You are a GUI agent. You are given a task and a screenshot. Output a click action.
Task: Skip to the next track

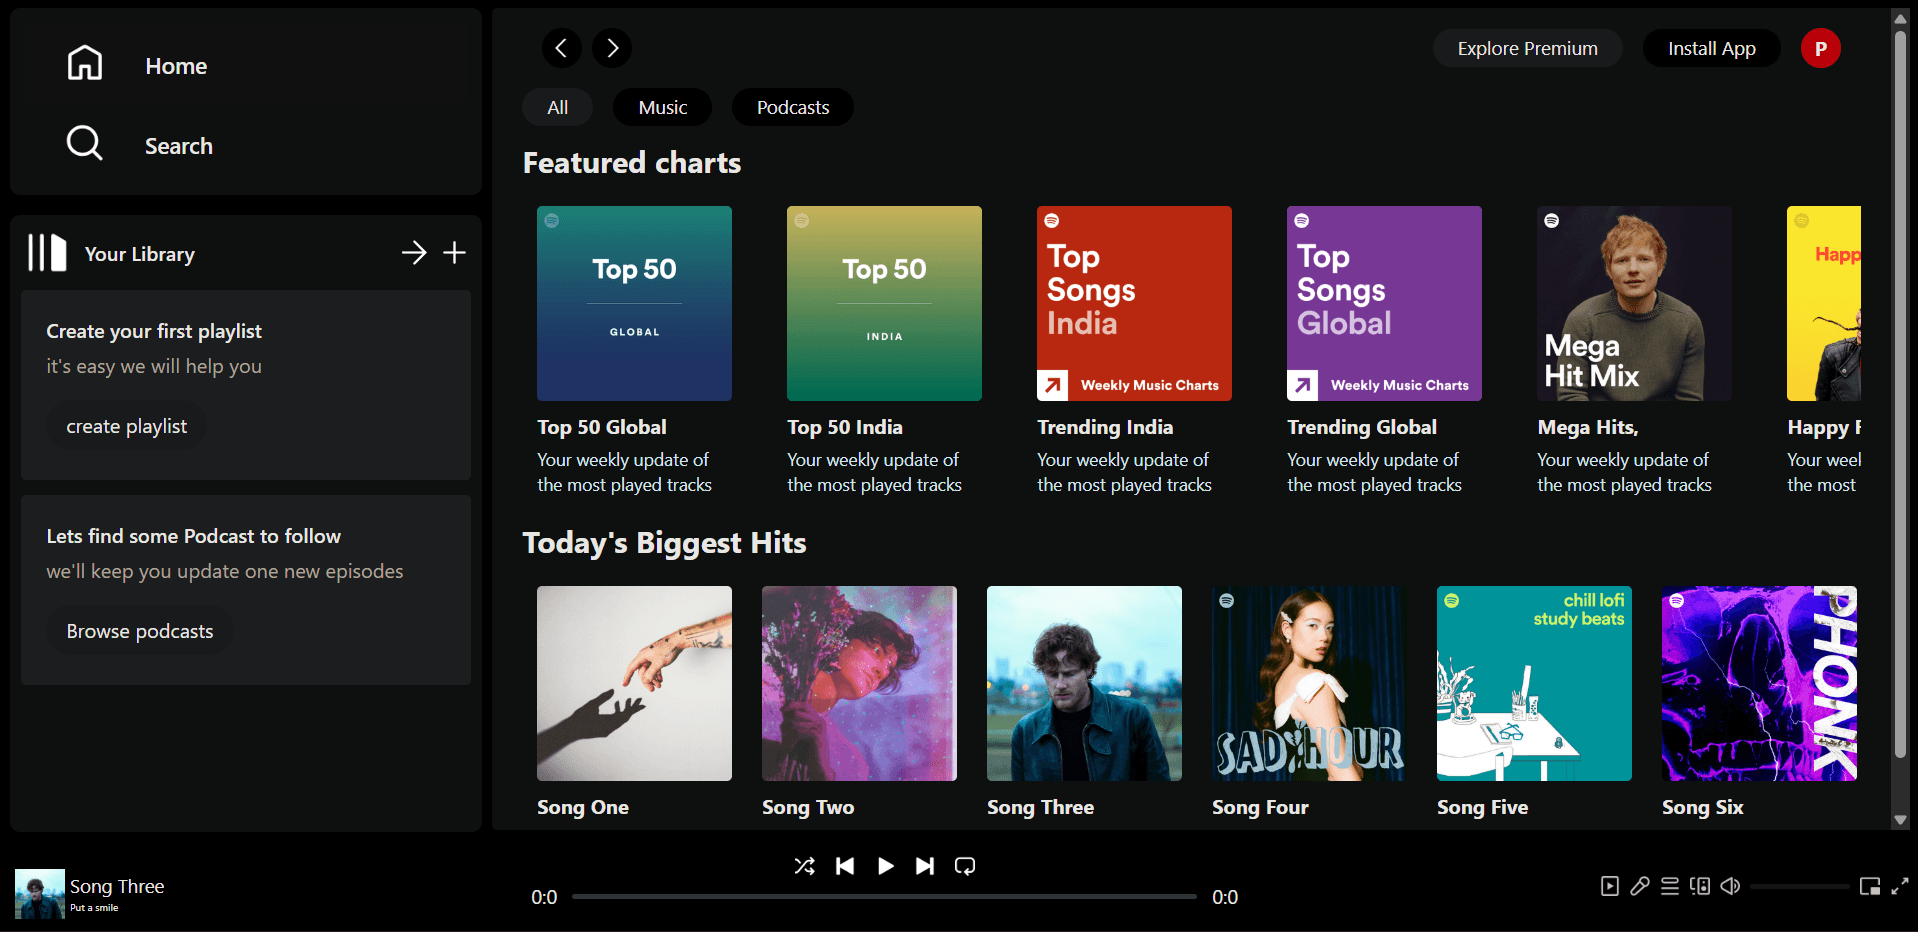click(925, 866)
